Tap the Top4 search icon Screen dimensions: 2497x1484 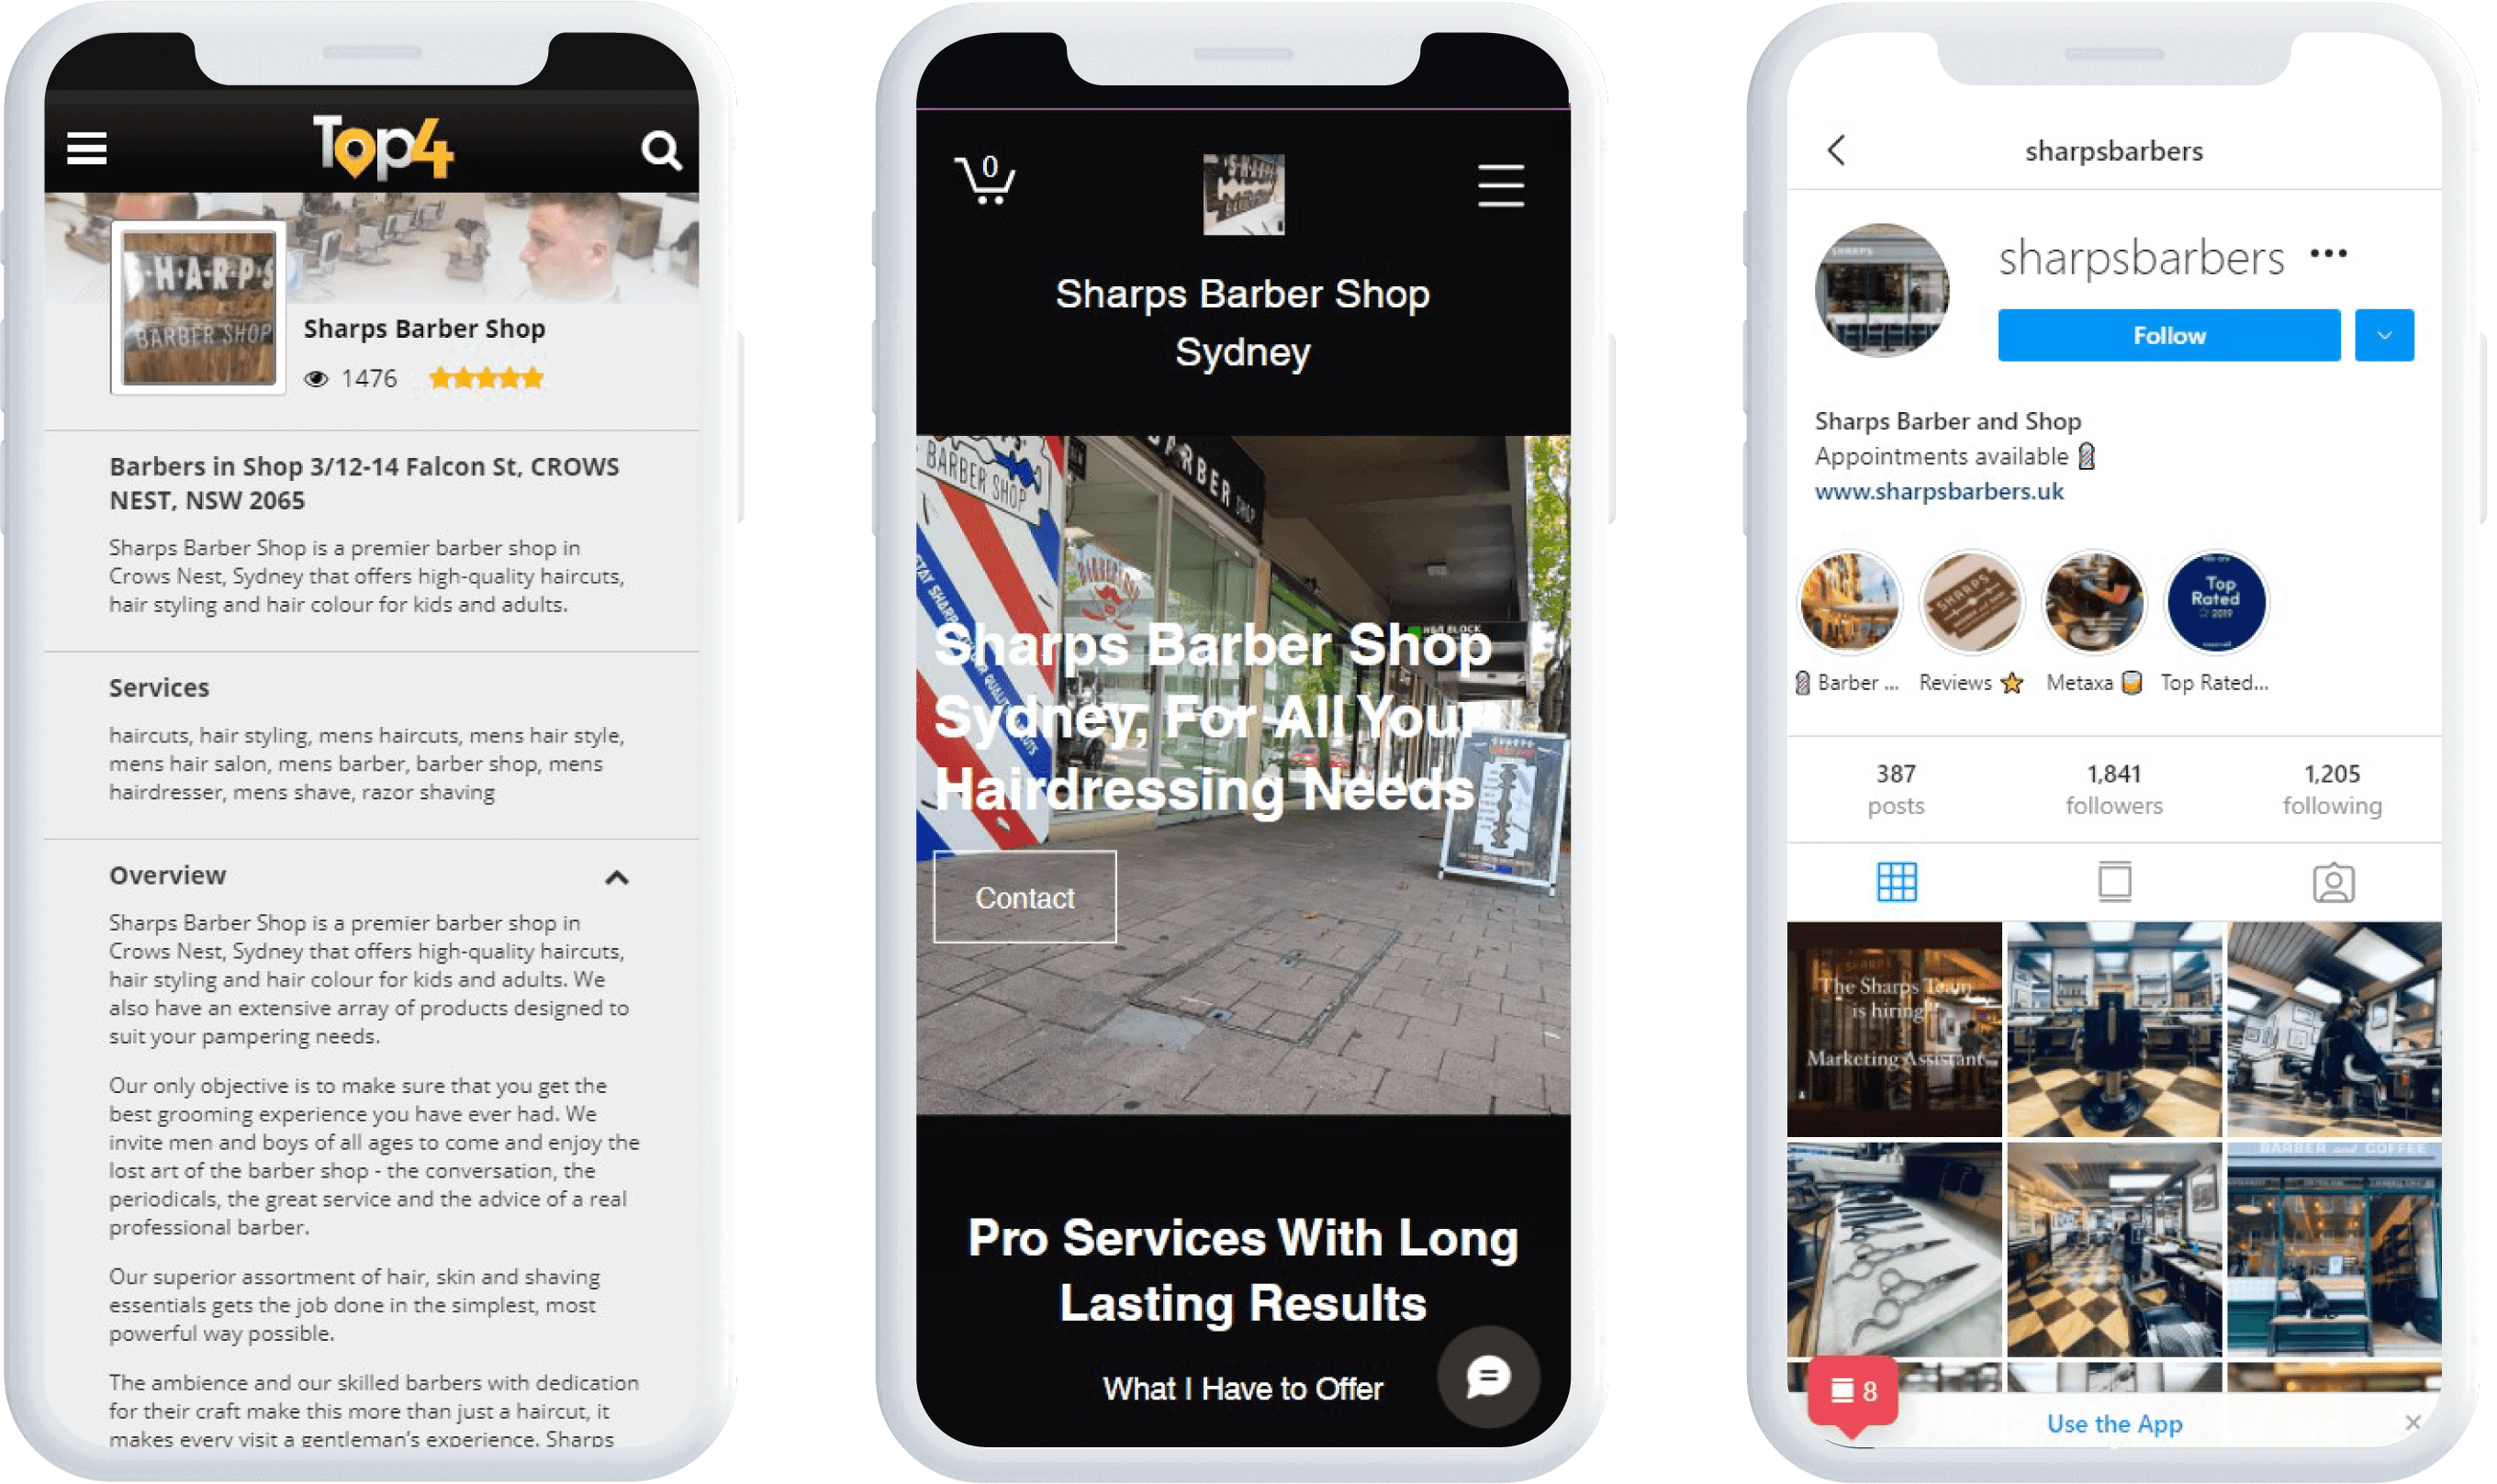(x=665, y=147)
